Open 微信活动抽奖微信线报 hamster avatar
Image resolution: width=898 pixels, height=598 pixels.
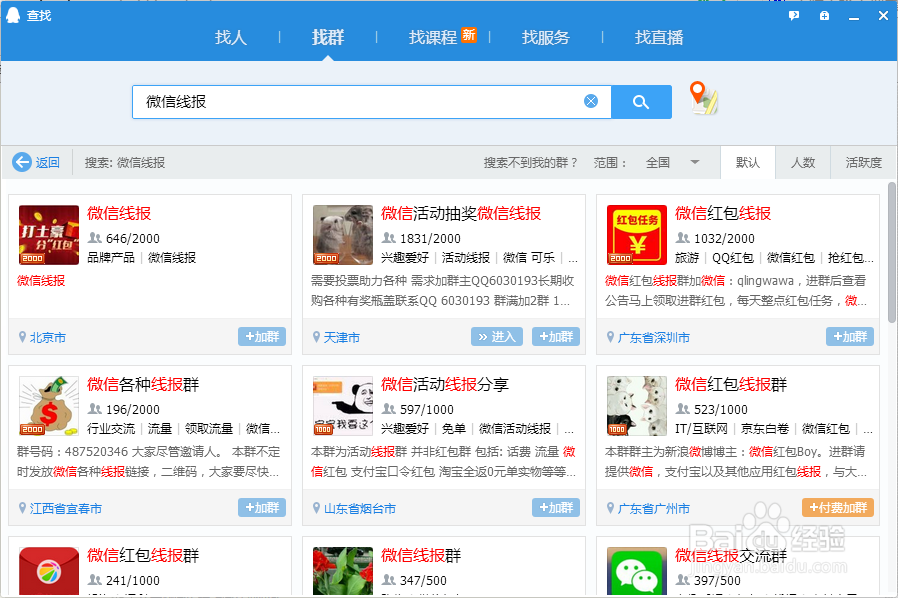(342, 235)
